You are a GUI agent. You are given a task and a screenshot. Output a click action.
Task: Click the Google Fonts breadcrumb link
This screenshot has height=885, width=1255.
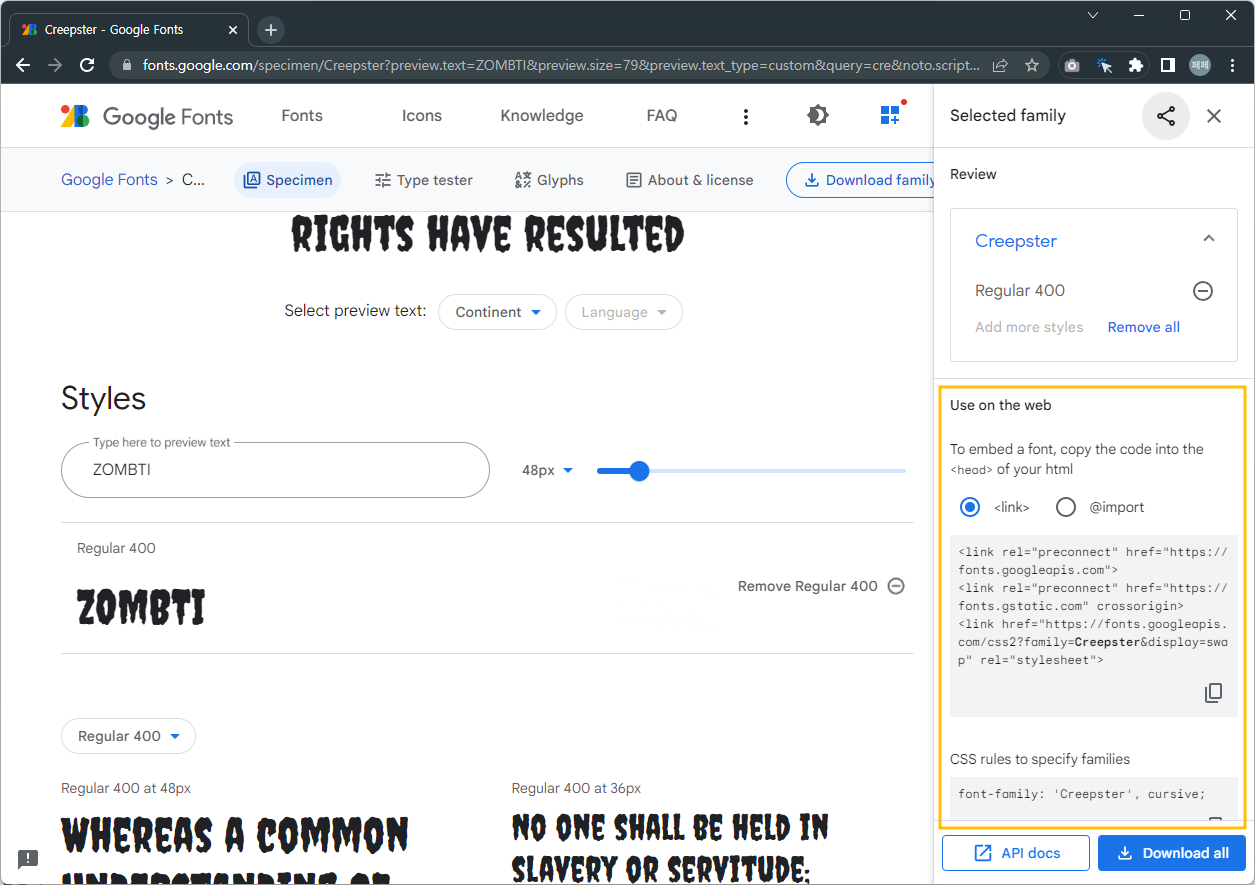pyautogui.click(x=109, y=180)
